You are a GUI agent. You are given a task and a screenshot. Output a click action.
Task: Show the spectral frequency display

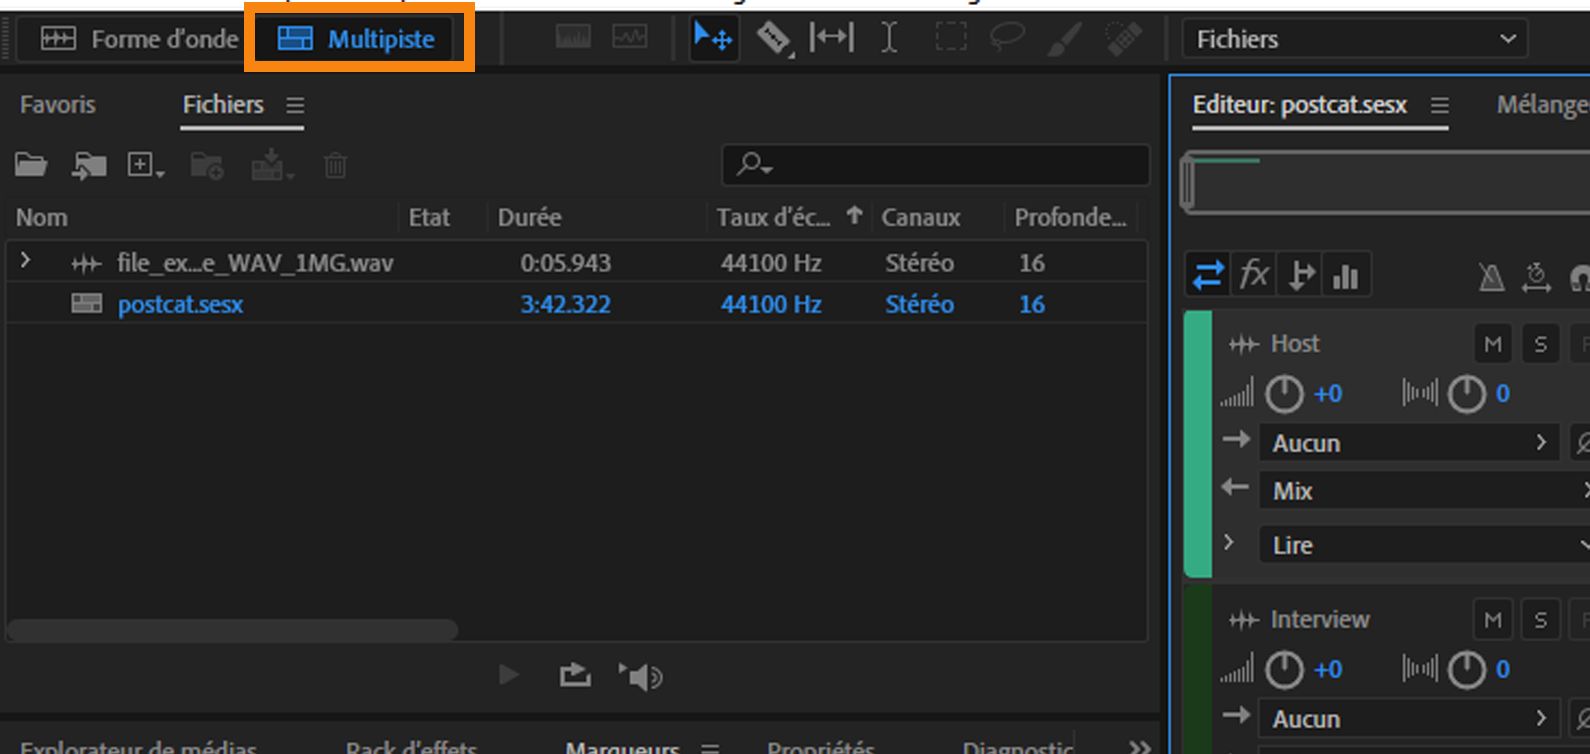tap(573, 39)
